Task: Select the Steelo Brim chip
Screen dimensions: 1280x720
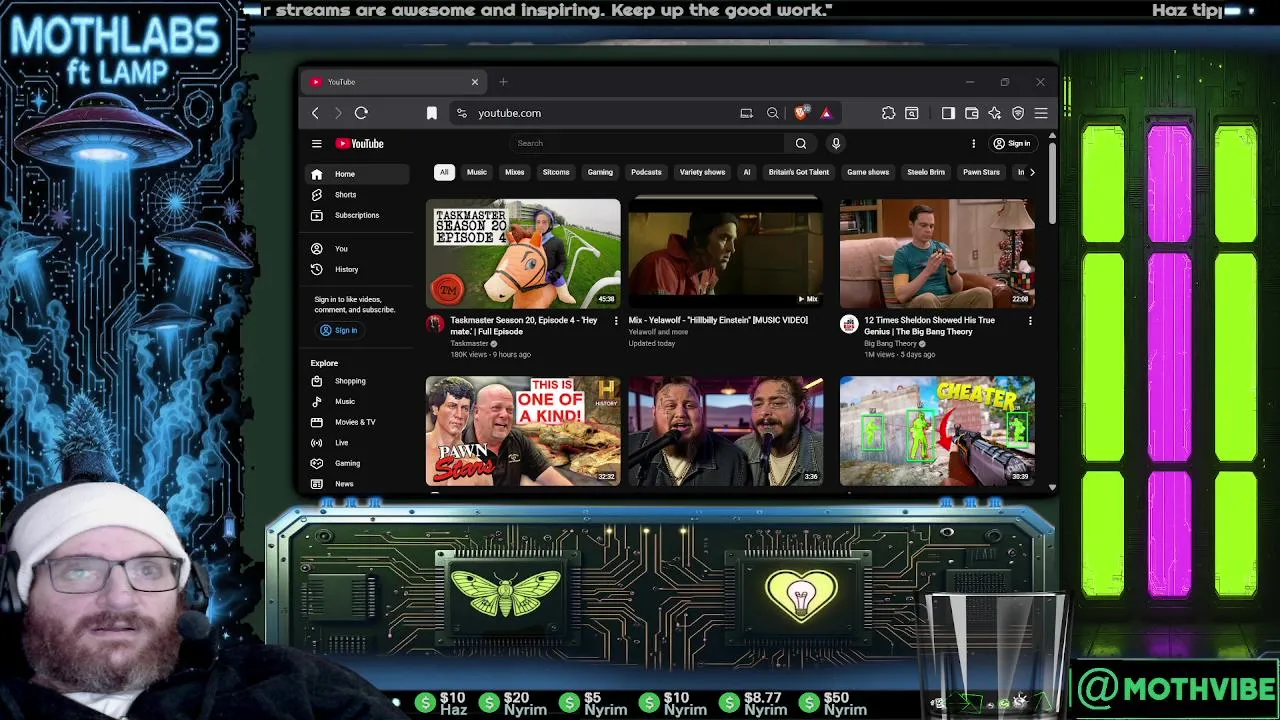Action: 926,172
